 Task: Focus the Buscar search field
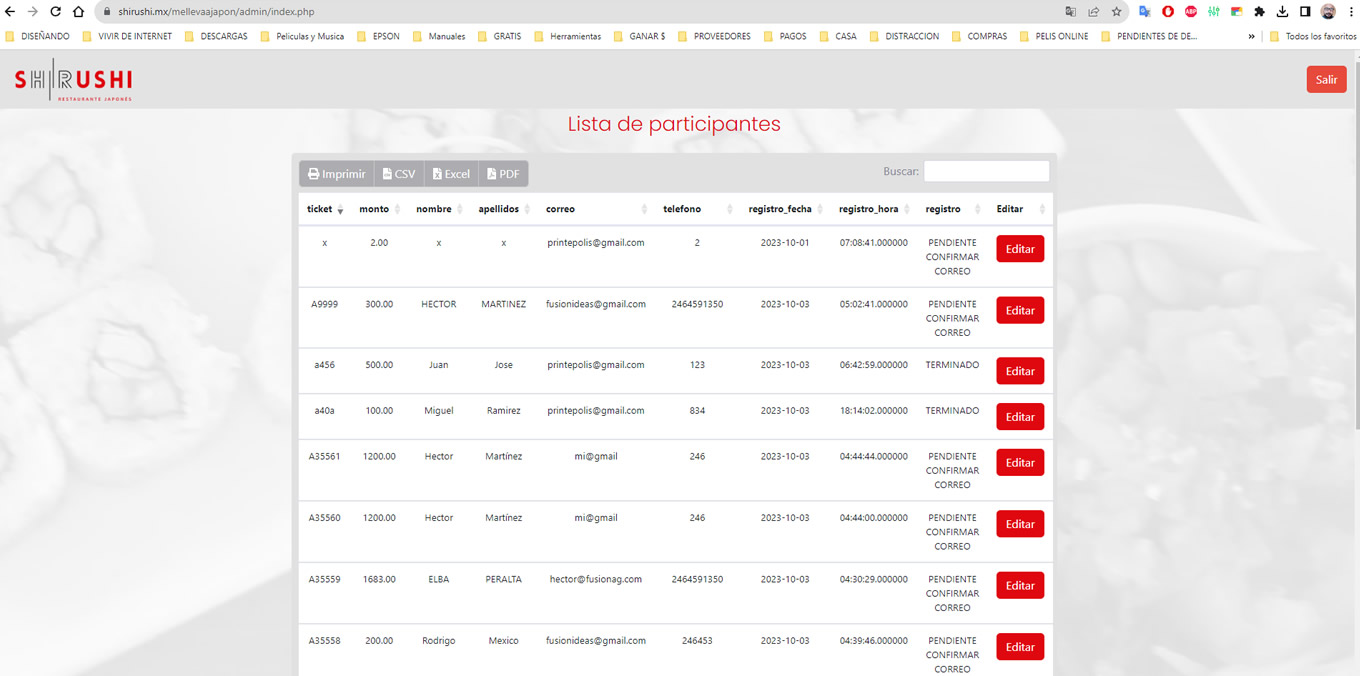(986, 171)
